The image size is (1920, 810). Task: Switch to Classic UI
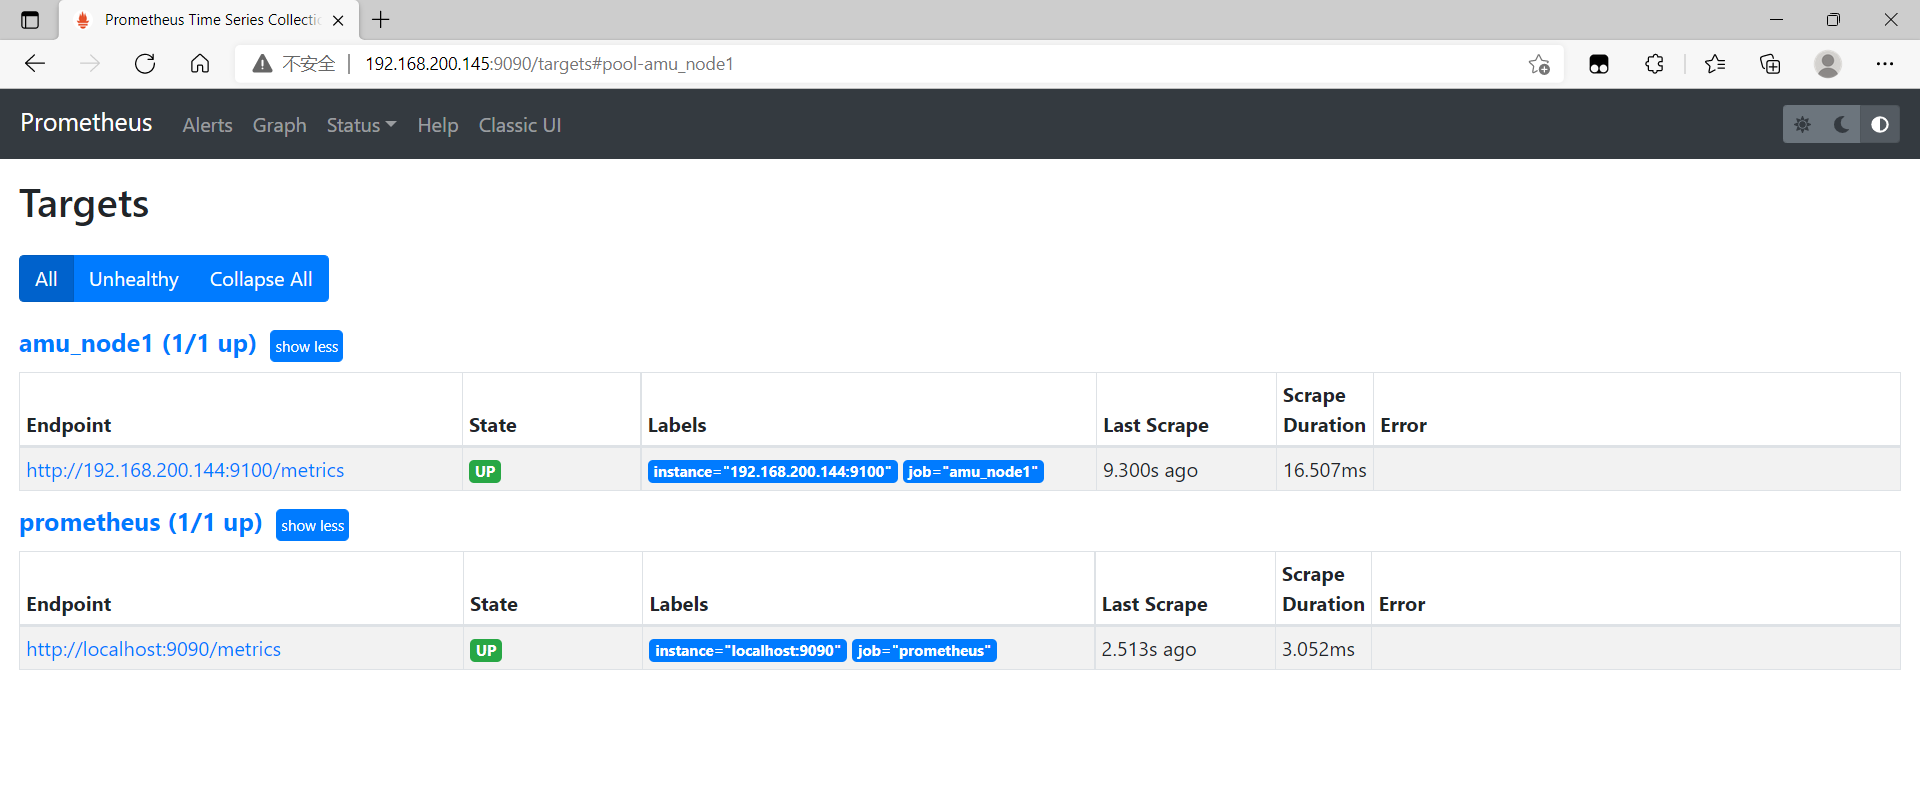[x=520, y=125]
